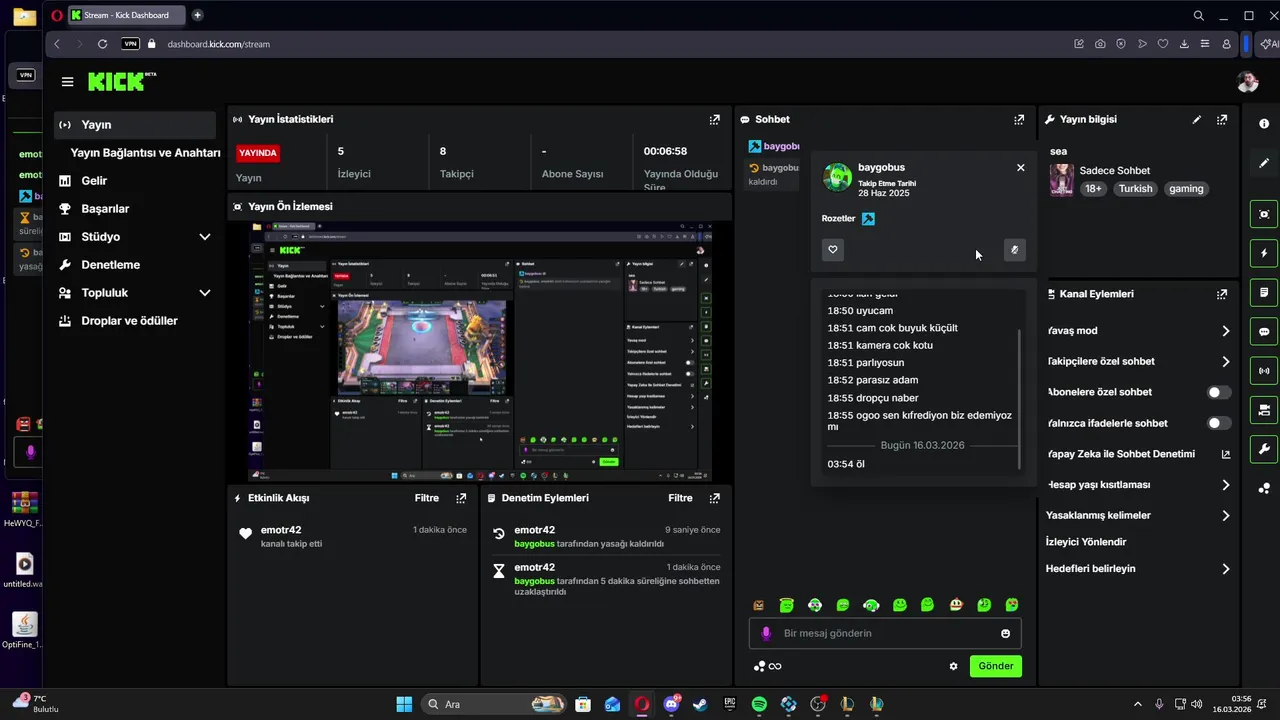The height and width of the screenshot is (720, 1280).
Task: Open a new browser tab with plus
Action: [x=197, y=15]
